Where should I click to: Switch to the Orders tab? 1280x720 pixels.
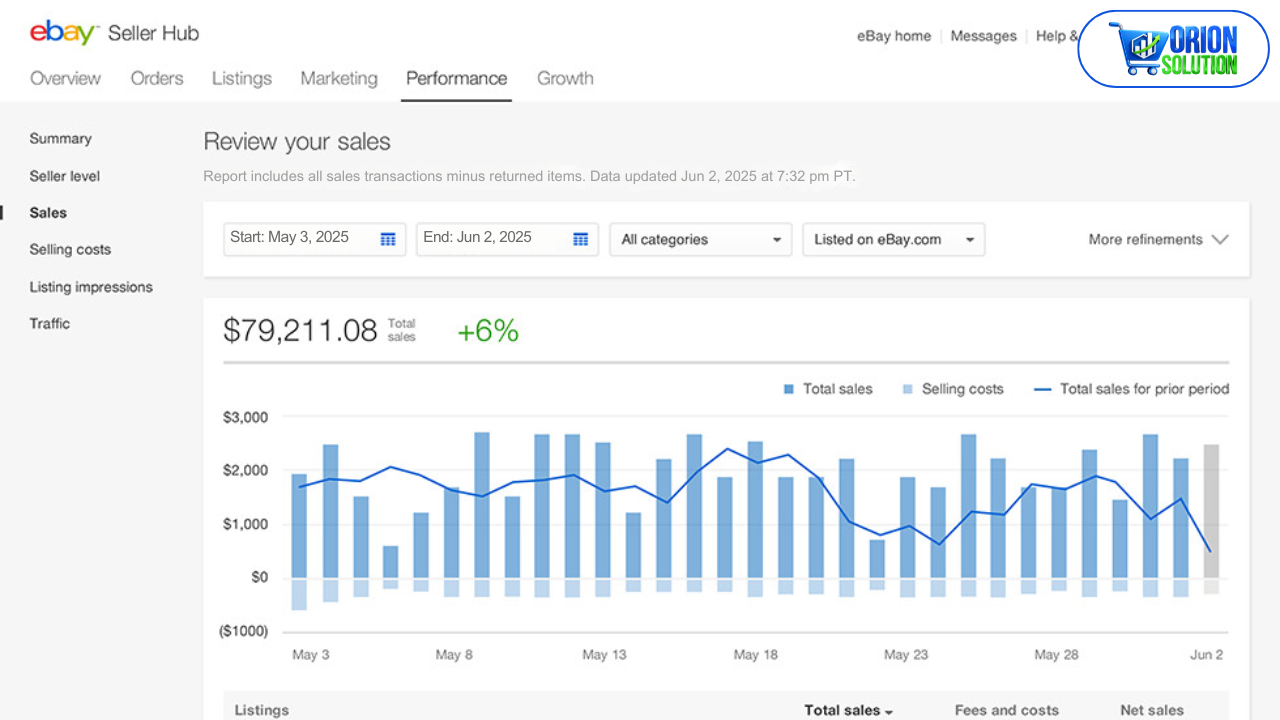[157, 78]
